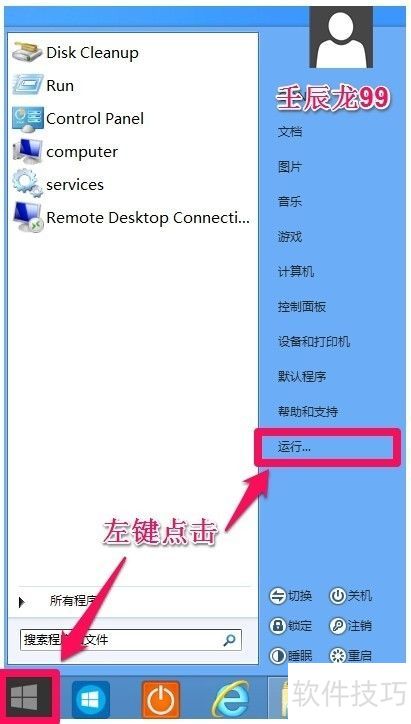Open 控制面板 in the right pane
The height and width of the screenshot is (724, 411).
302,307
